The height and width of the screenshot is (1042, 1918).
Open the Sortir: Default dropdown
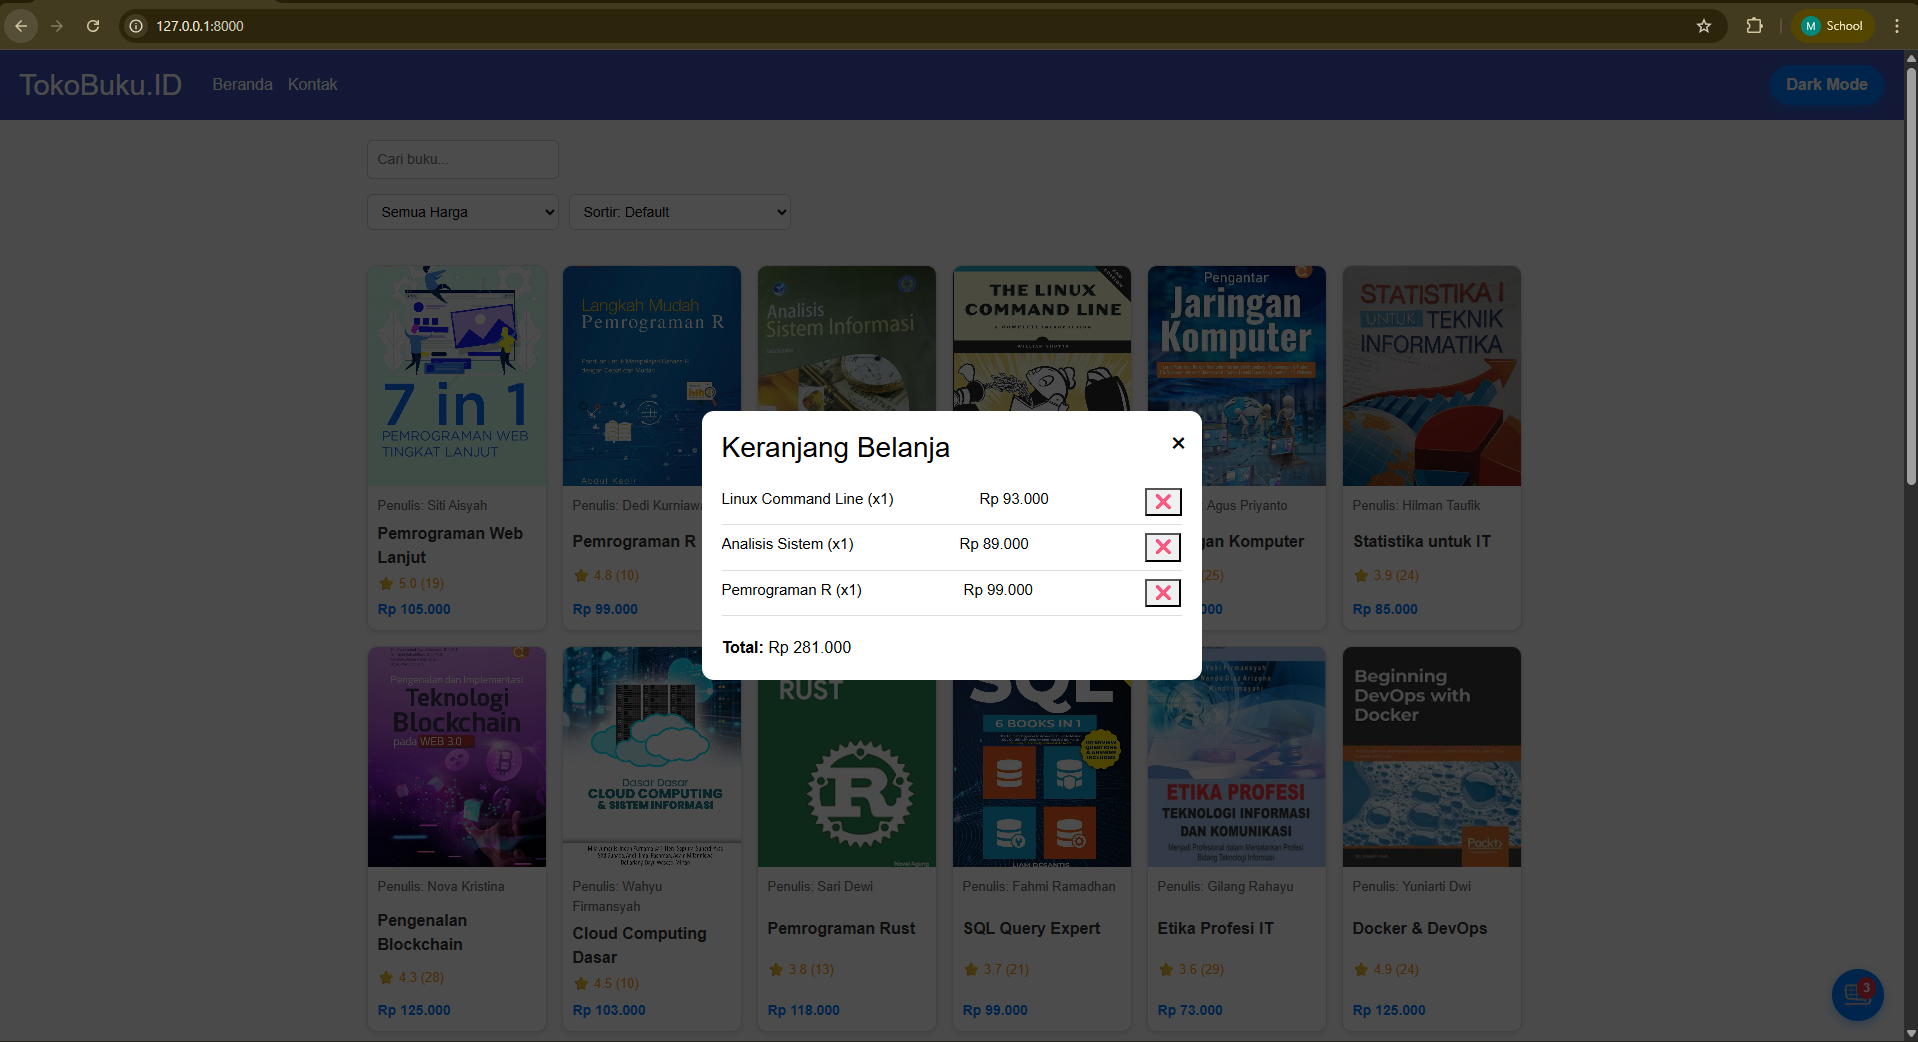coord(680,212)
